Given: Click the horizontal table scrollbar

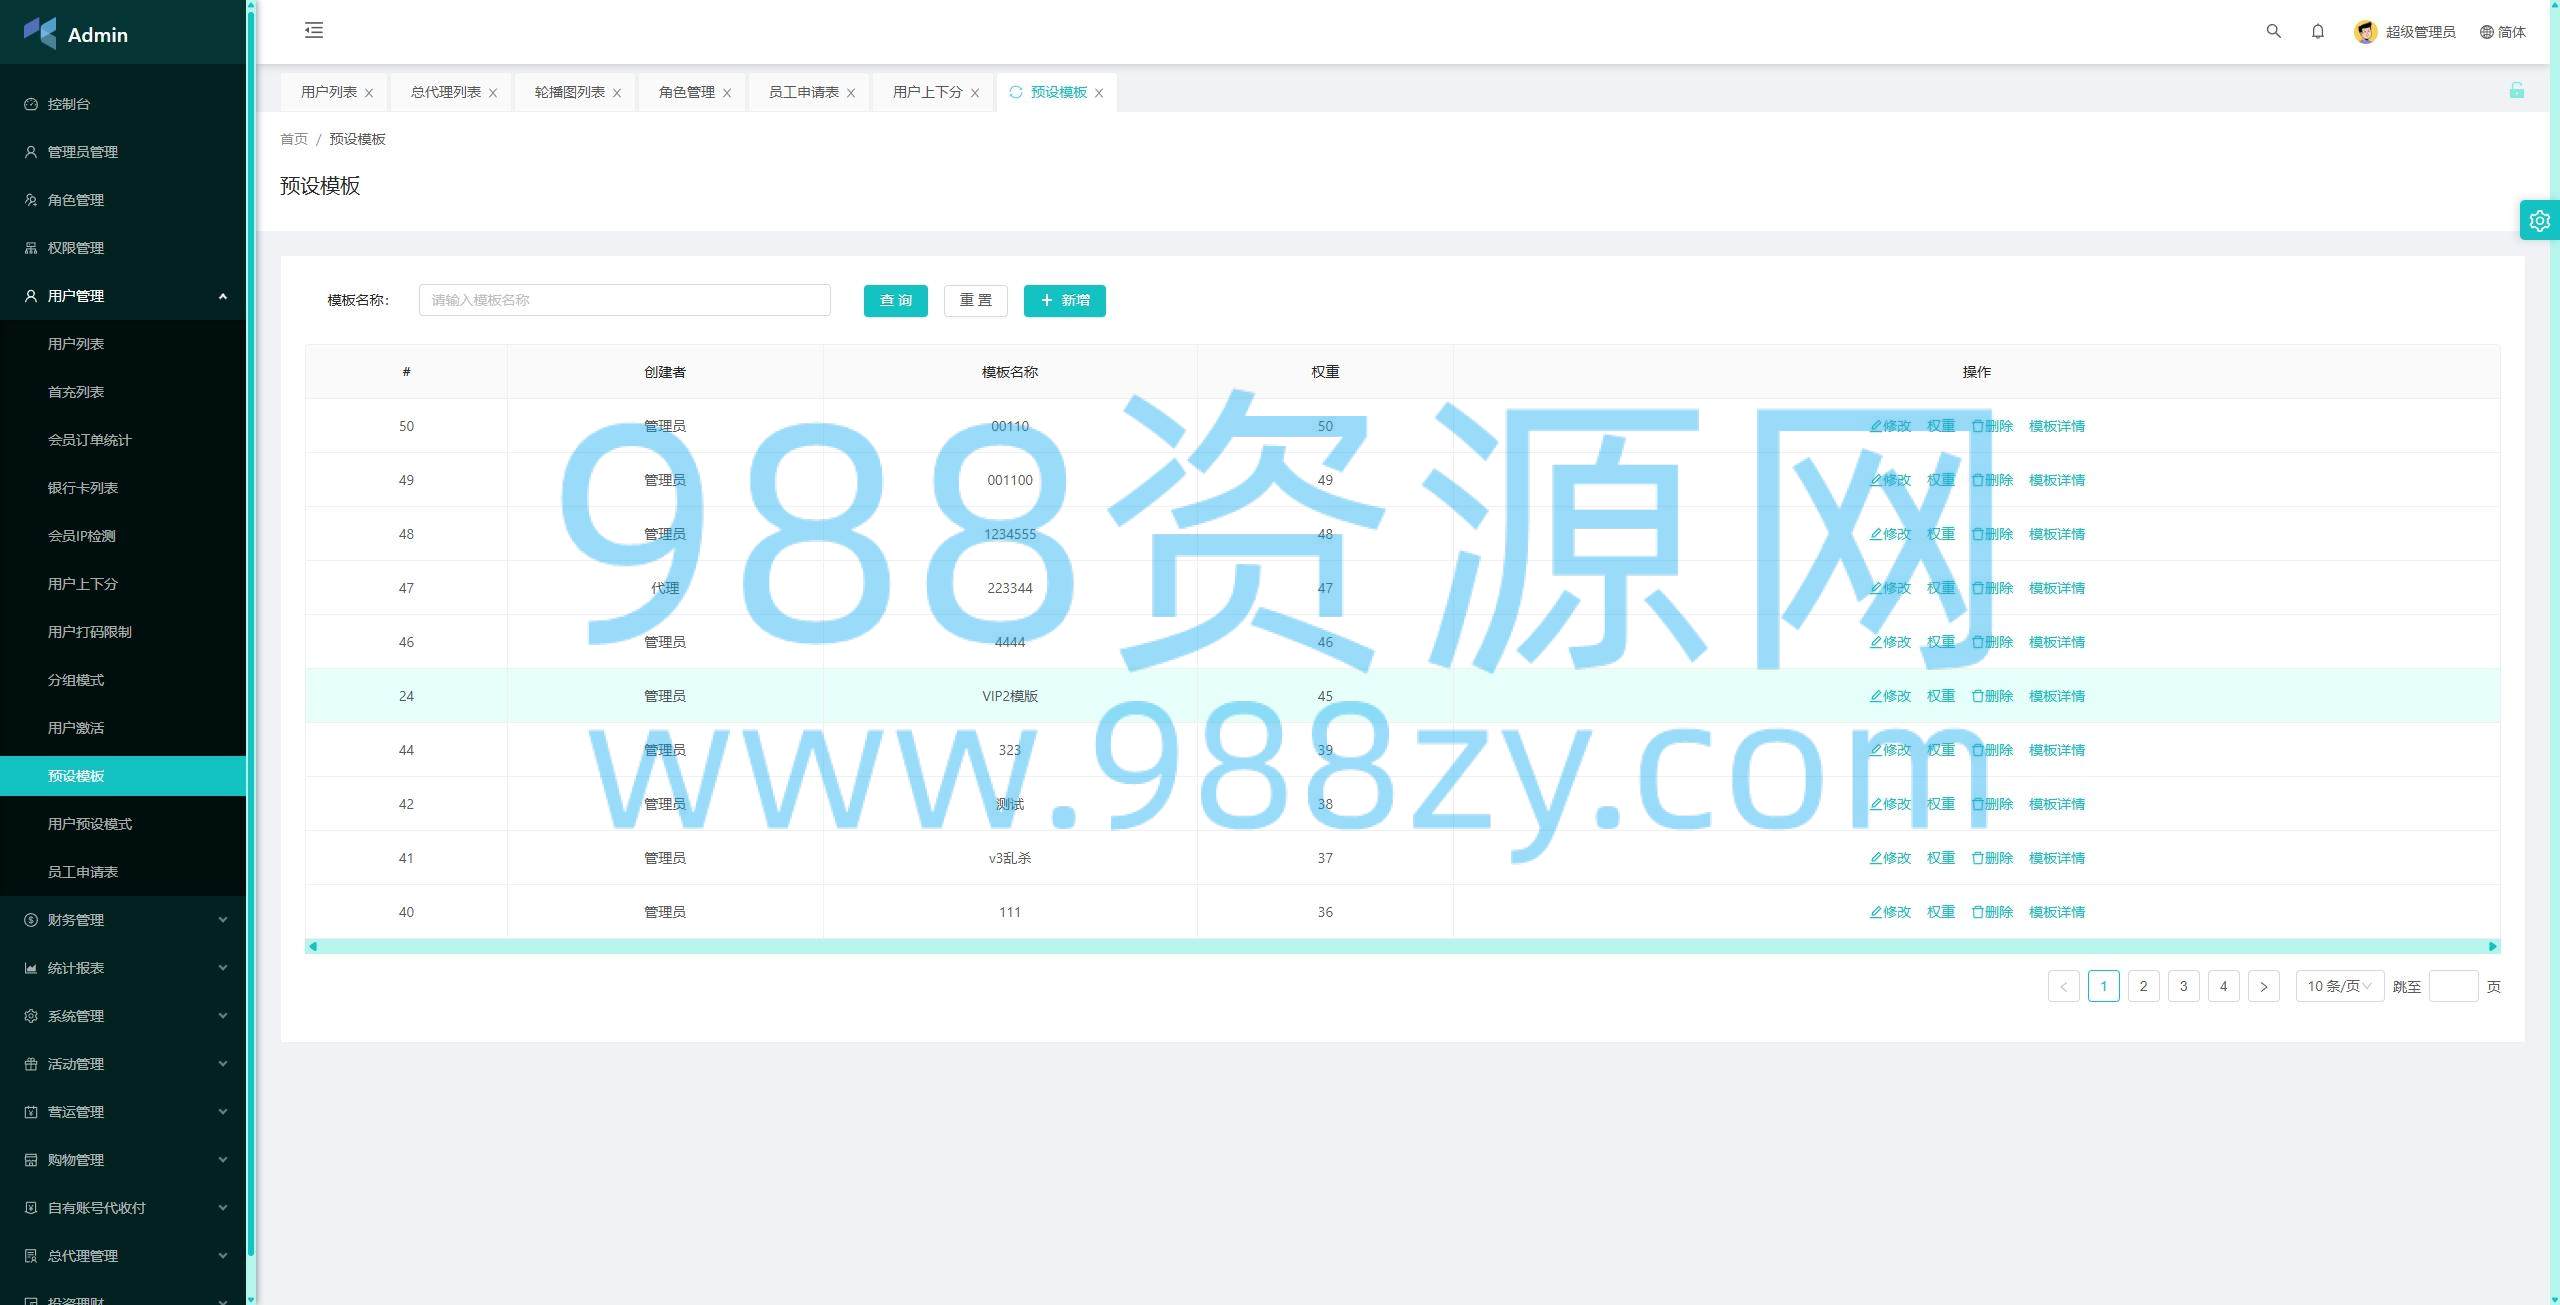Looking at the screenshot, I should [x=1400, y=946].
